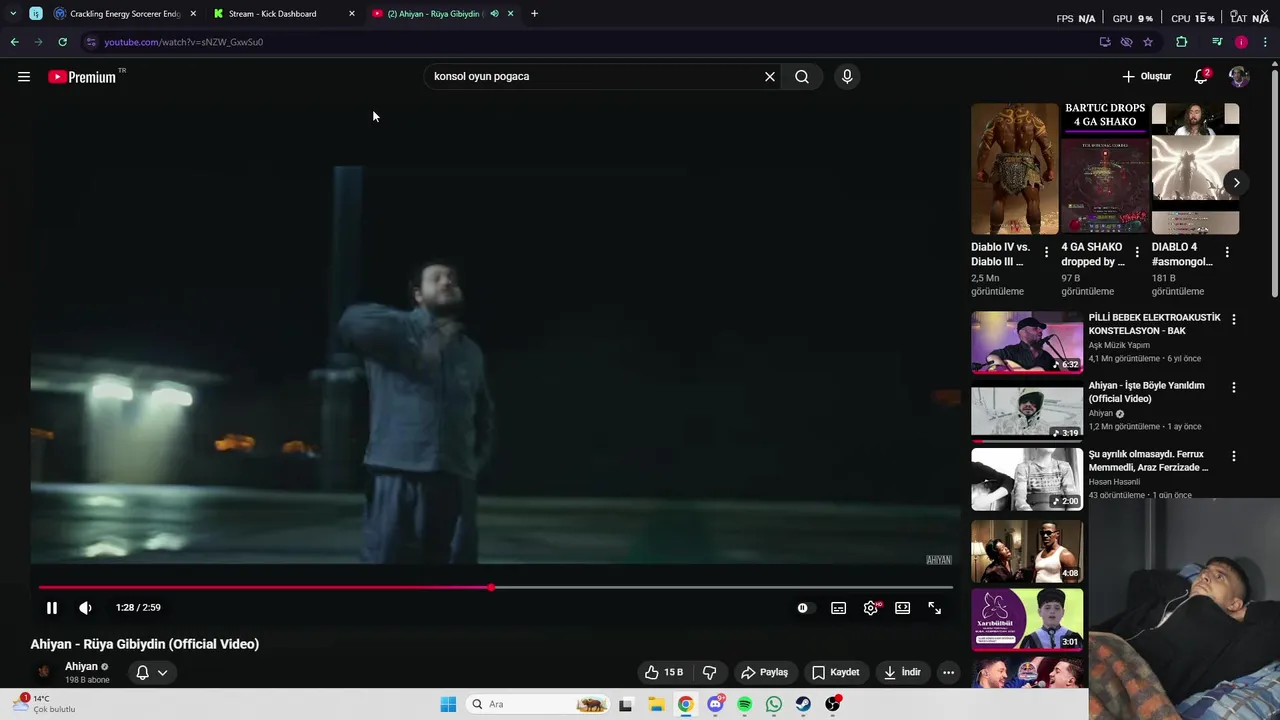The width and height of the screenshot is (1280, 720).
Task: Open Steam from the taskbar
Action: pos(803,704)
